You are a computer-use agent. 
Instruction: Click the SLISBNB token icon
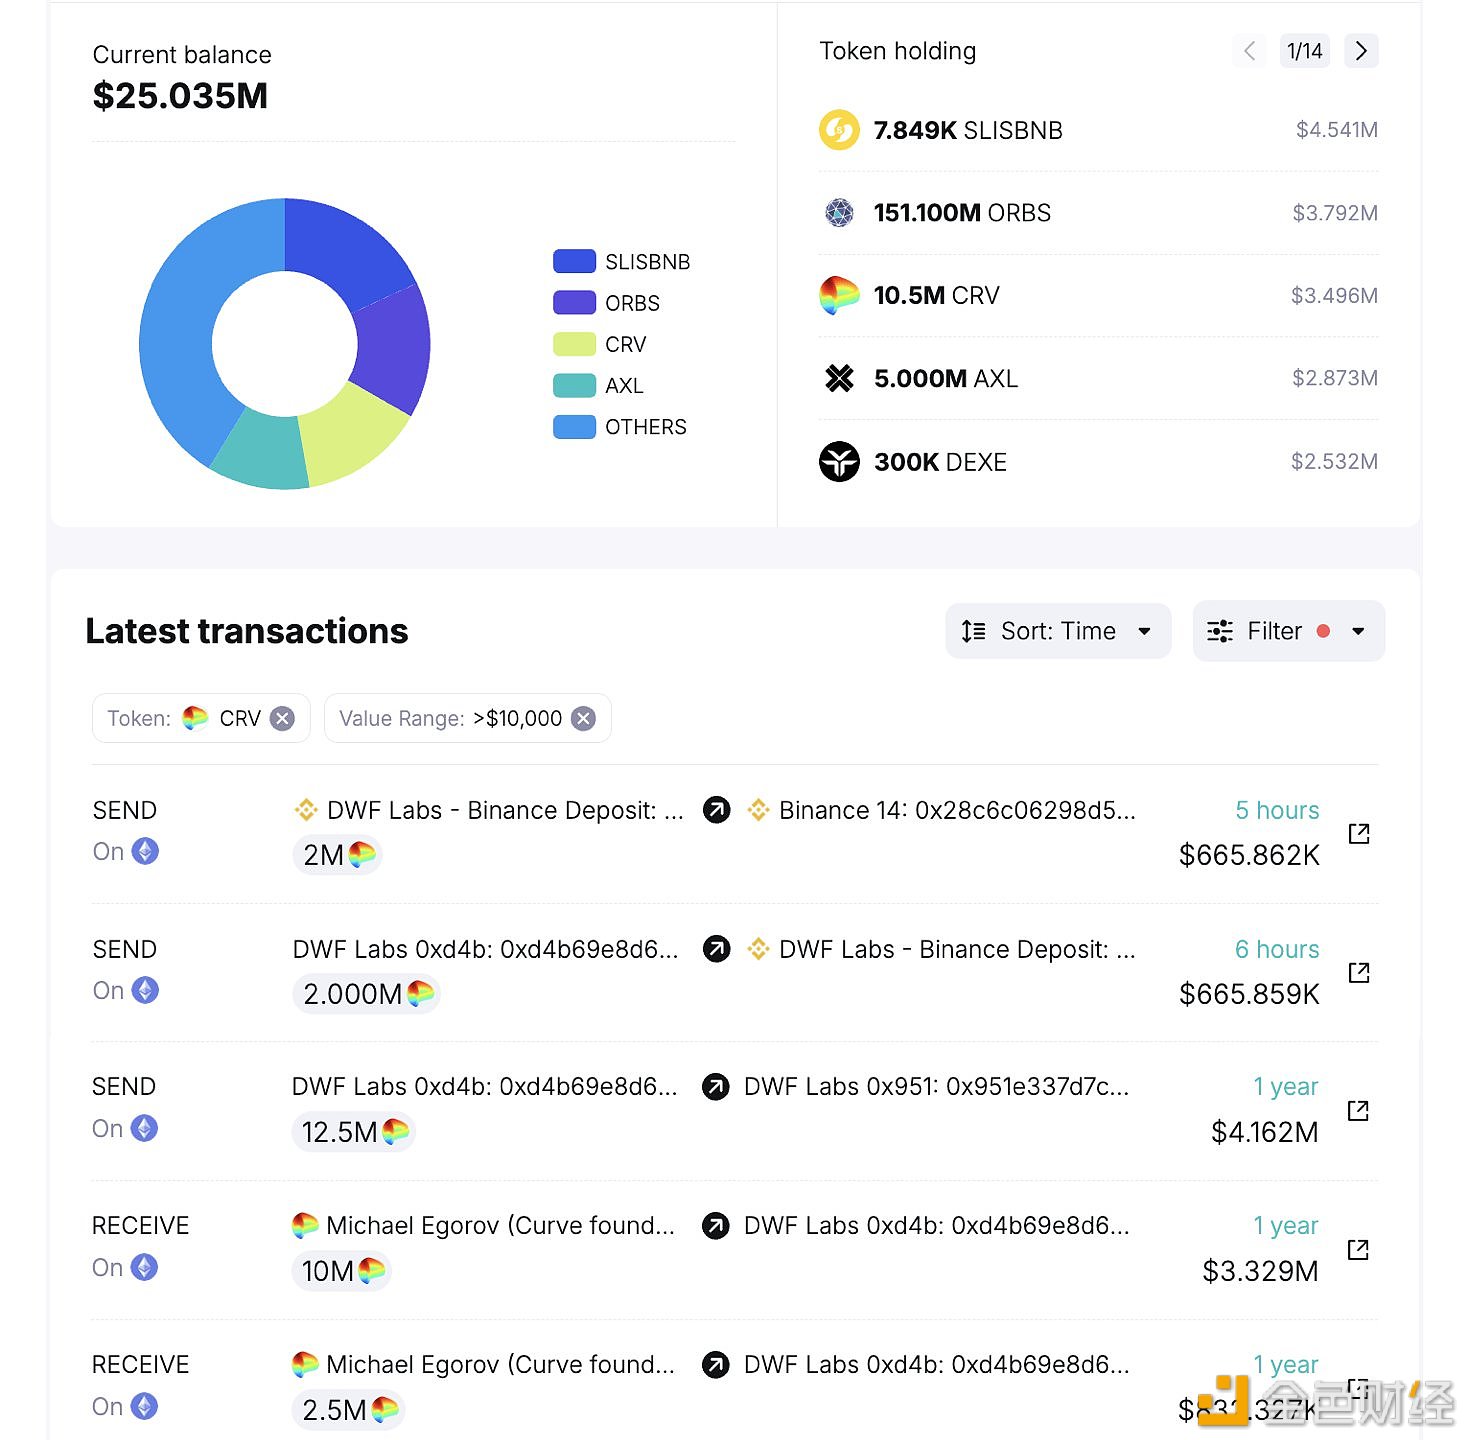[x=839, y=130]
